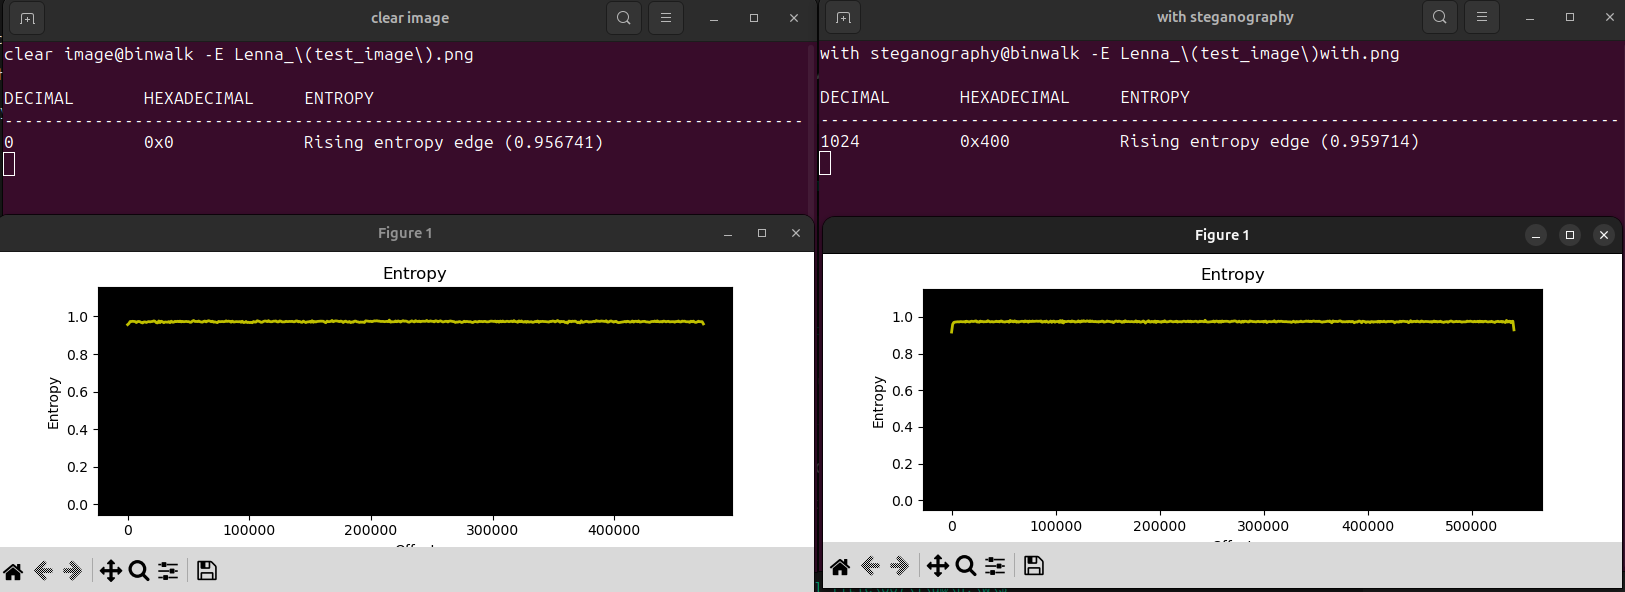1625x592 pixels.
Task: Maximize the clear image terminal window
Action: pyautogui.click(x=754, y=18)
